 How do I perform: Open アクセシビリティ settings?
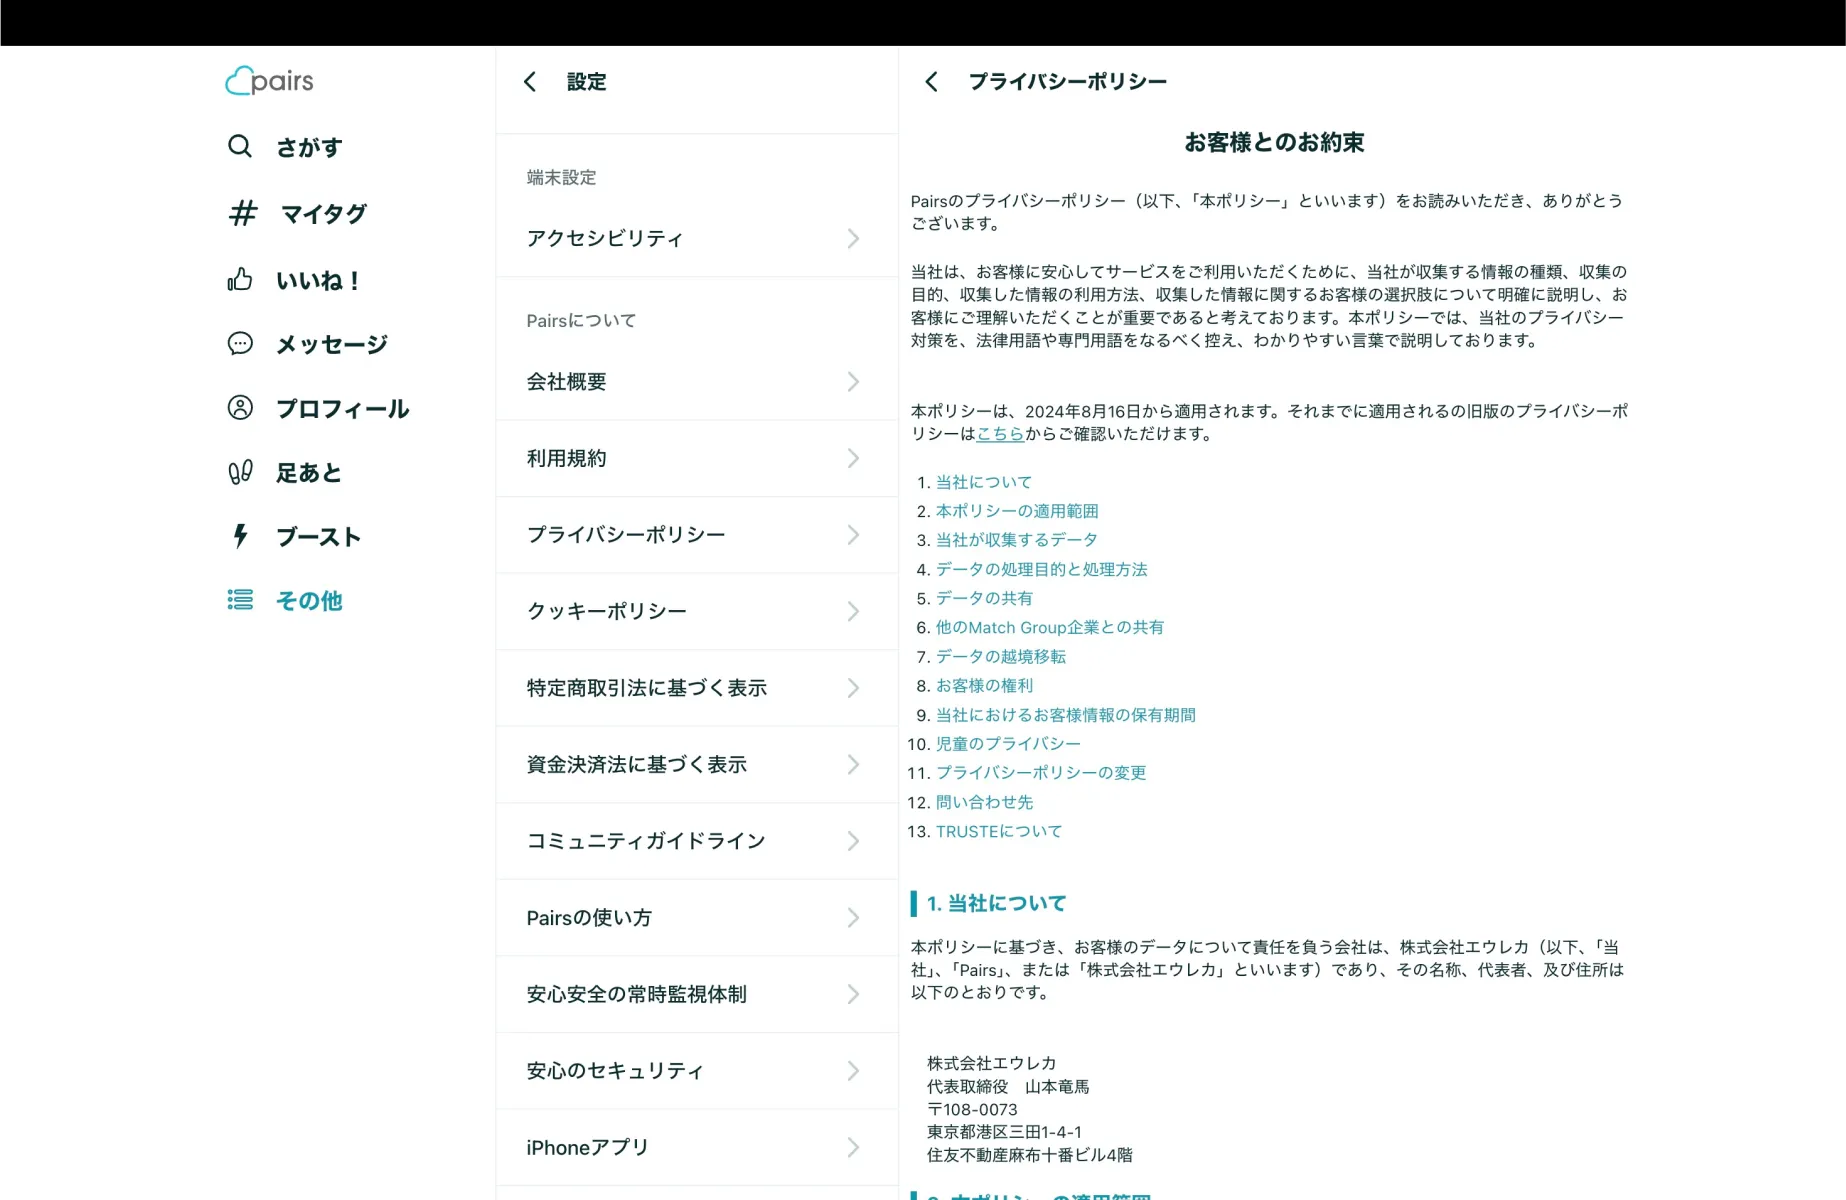point(697,238)
